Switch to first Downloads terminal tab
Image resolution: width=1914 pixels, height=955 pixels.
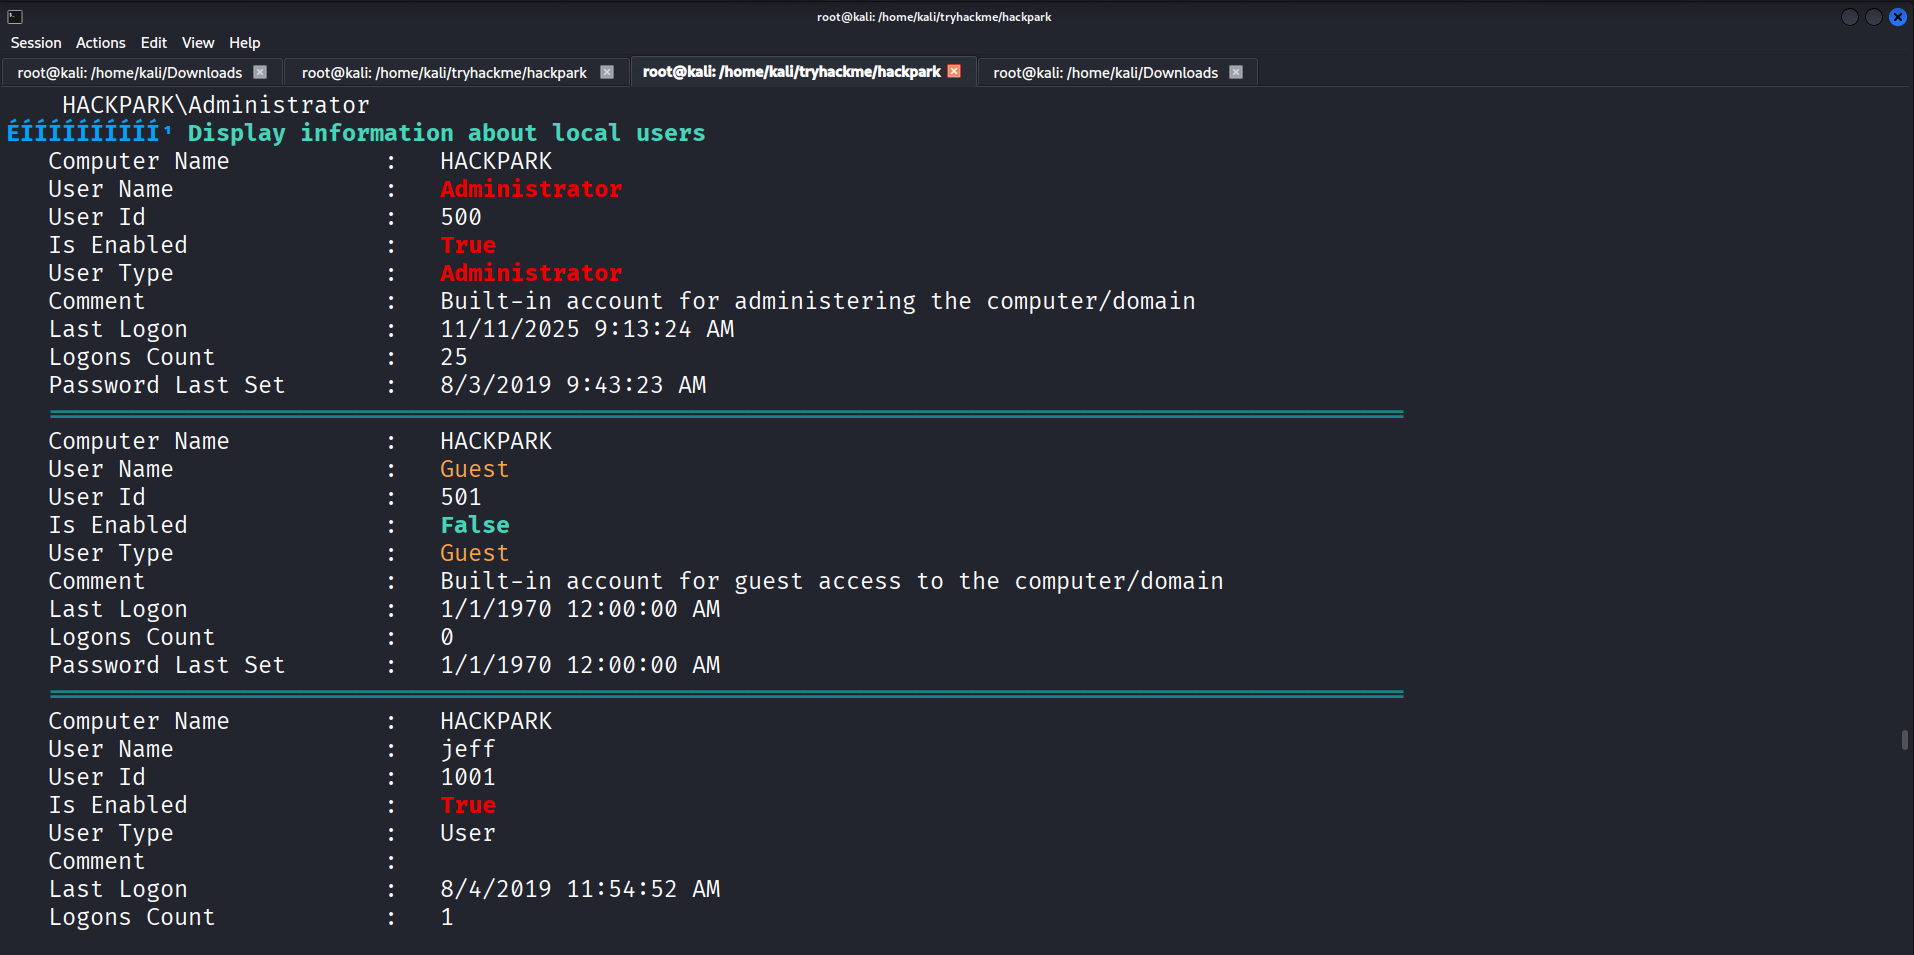(x=130, y=73)
